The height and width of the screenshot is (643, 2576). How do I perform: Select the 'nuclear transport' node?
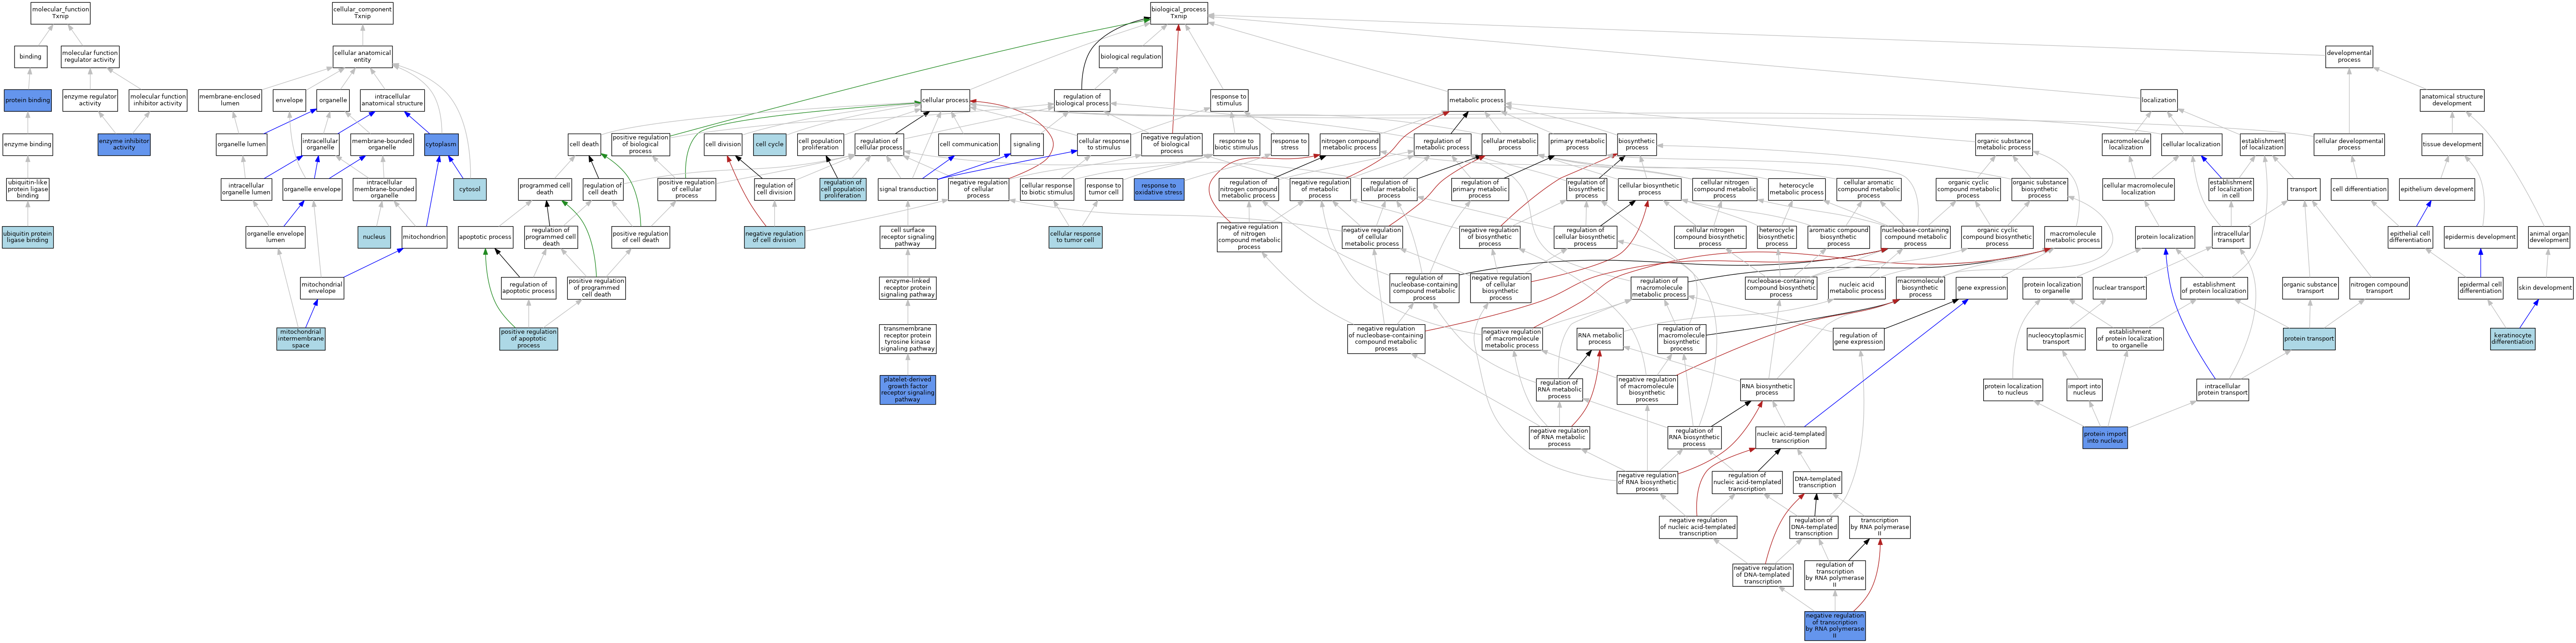[2119, 288]
